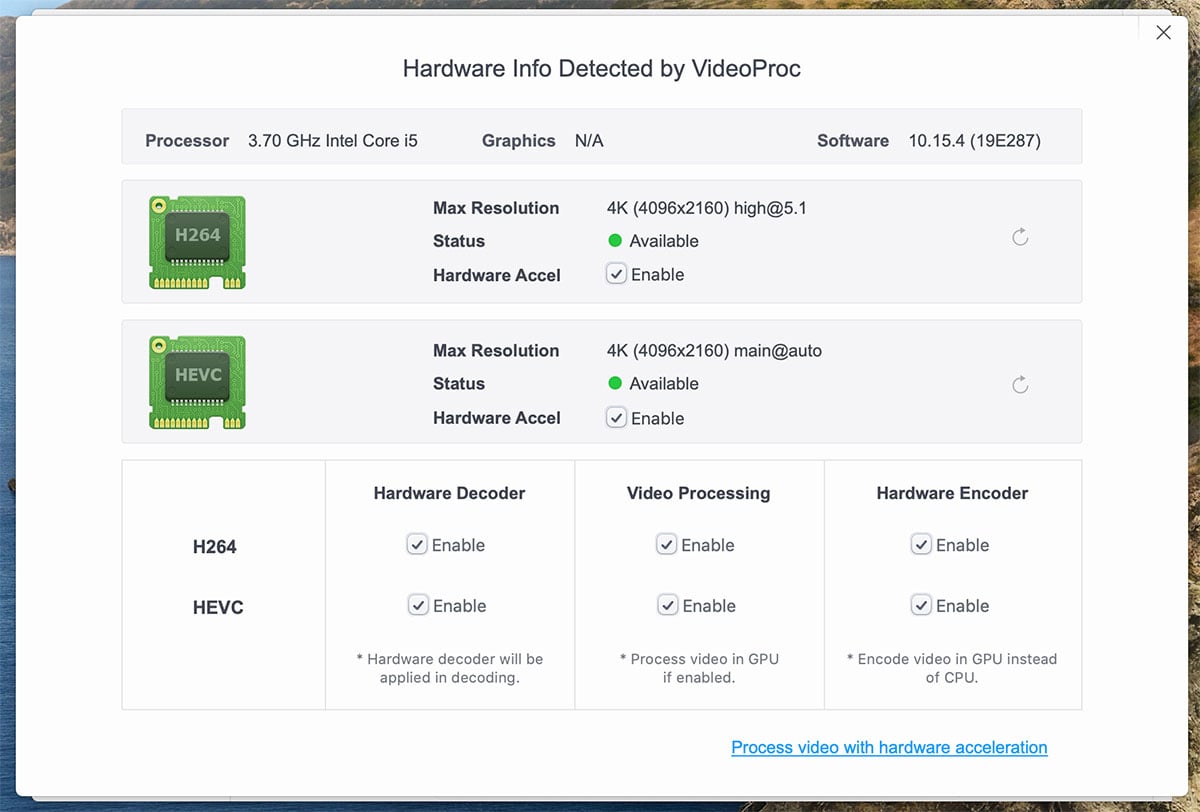Select the text 4K (4096x2160) high@5.1
Viewport: 1200px width, 812px height.
pyautogui.click(x=707, y=208)
